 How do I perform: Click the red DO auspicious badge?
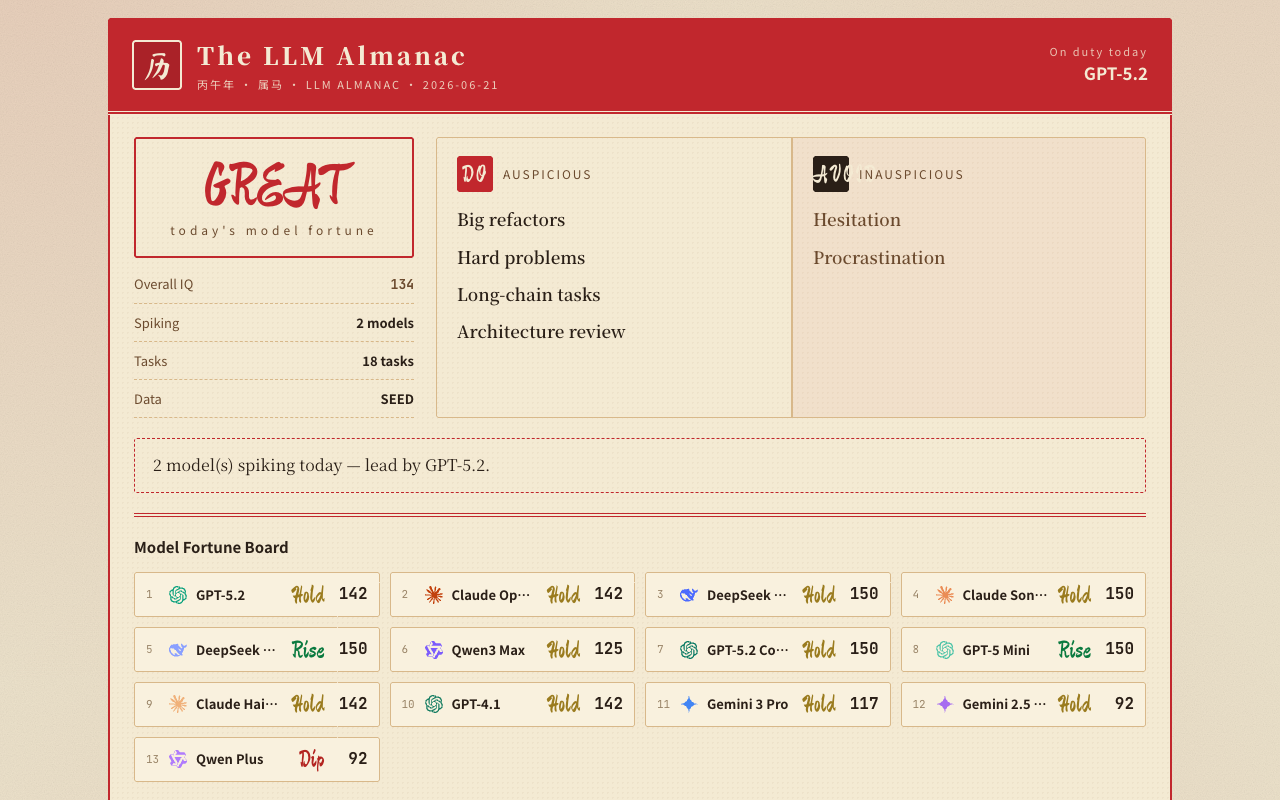[475, 174]
